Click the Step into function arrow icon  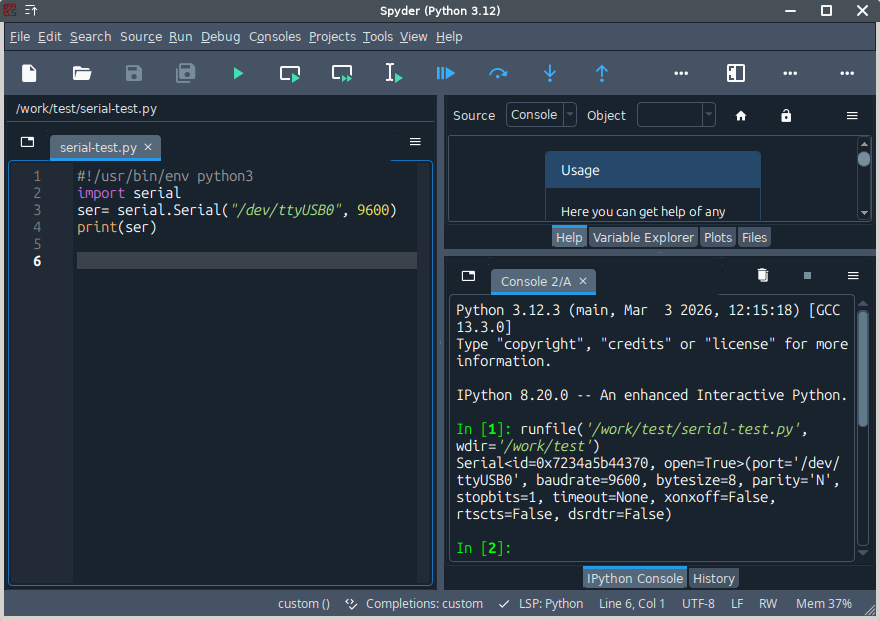(x=550, y=73)
